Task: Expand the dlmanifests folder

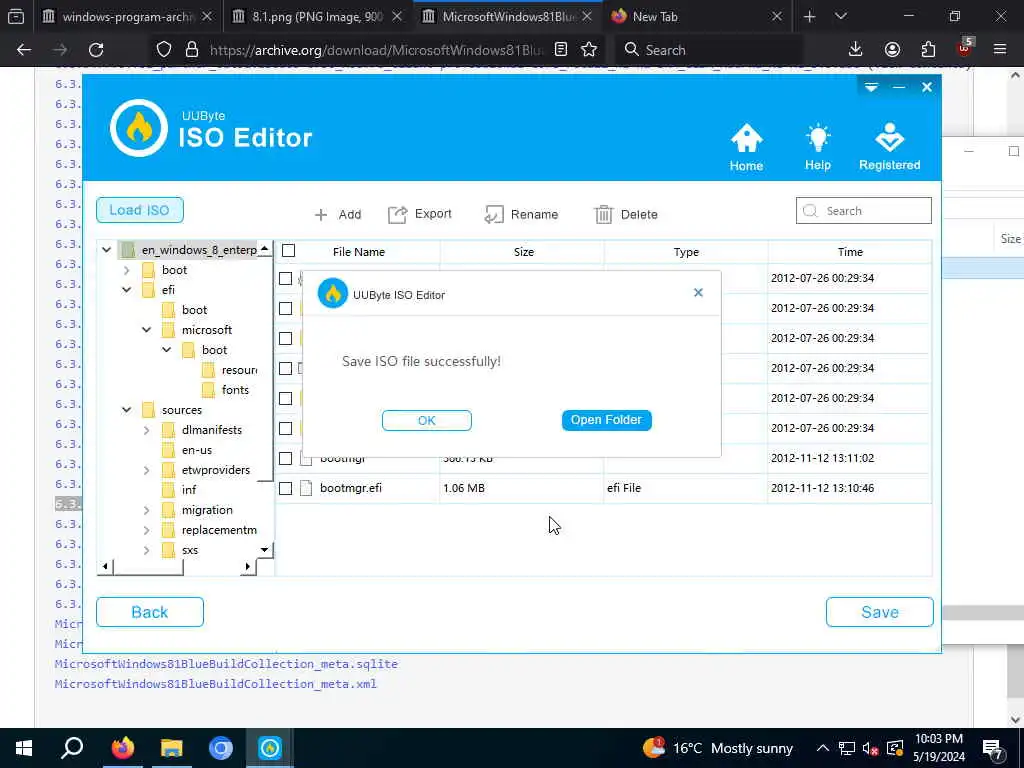Action: pyautogui.click(x=147, y=430)
